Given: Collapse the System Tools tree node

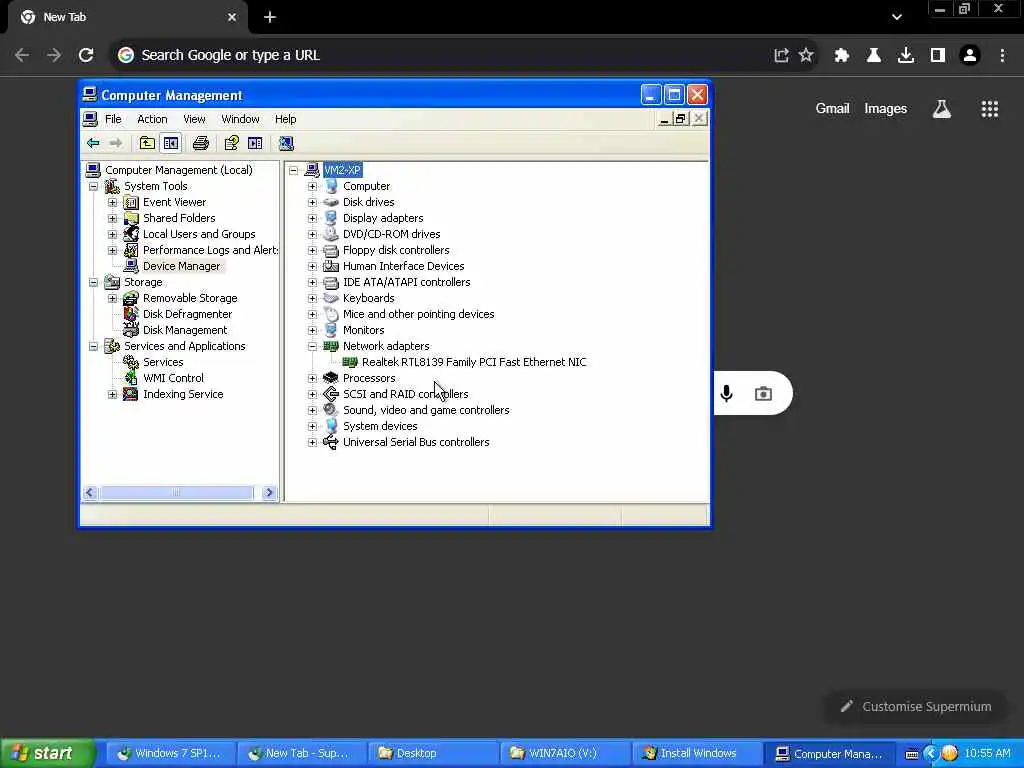Looking at the screenshot, I should tap(93, 186).
